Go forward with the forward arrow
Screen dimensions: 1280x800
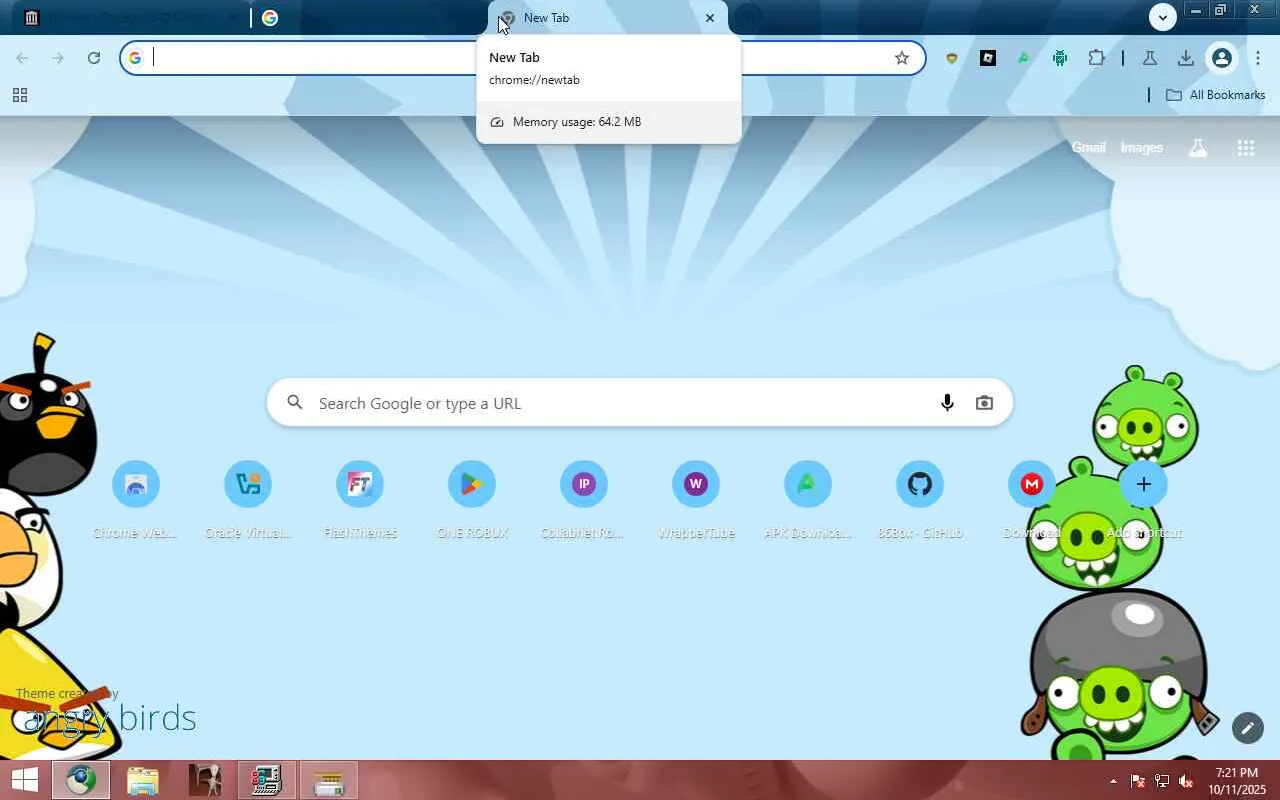58,58
